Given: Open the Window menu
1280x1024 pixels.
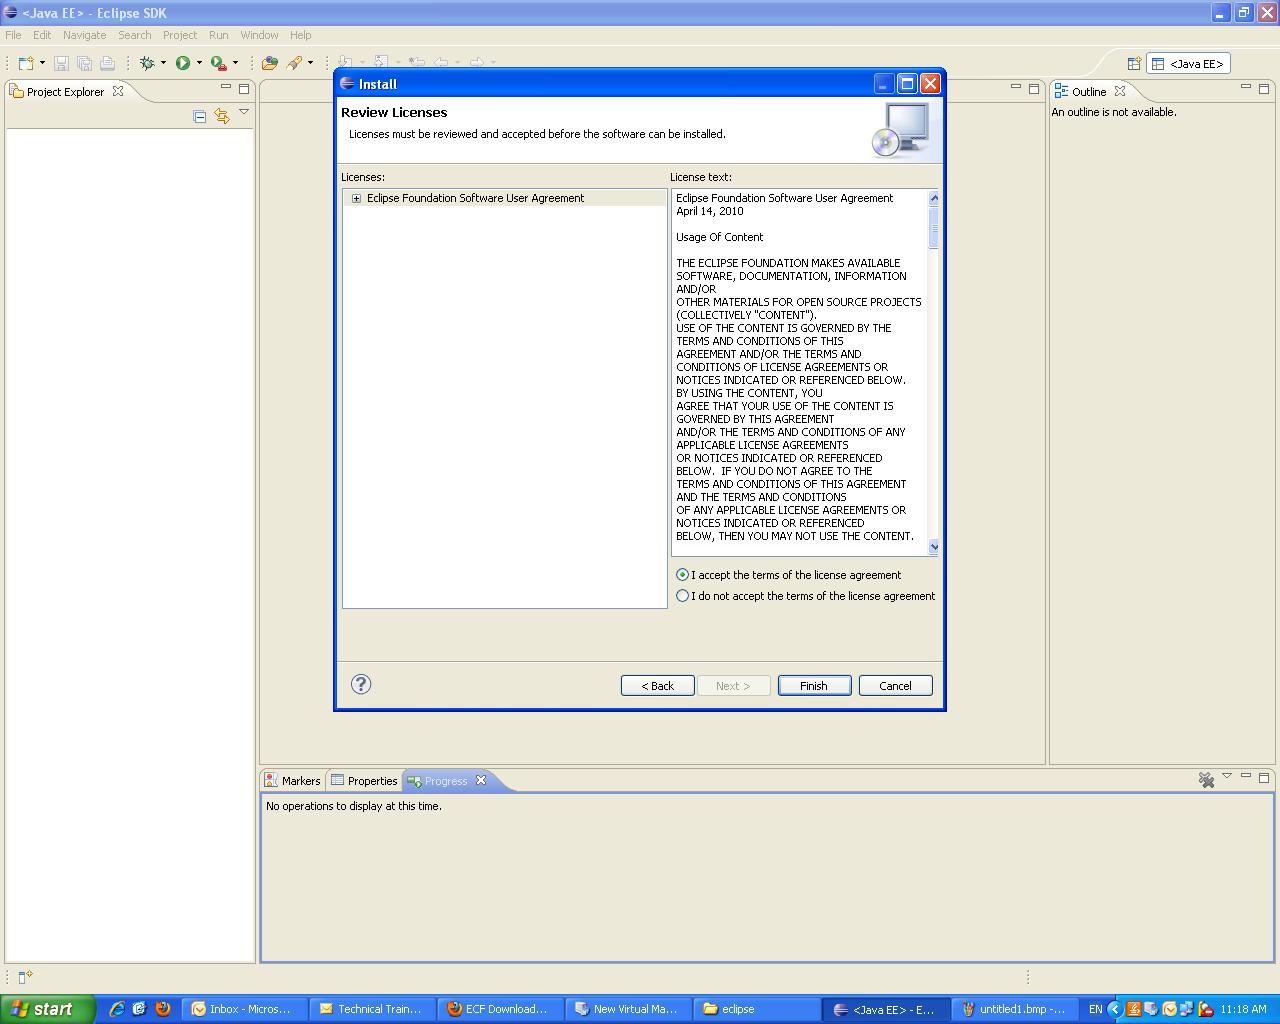Looking at the screenshot, I should point(260,35).
